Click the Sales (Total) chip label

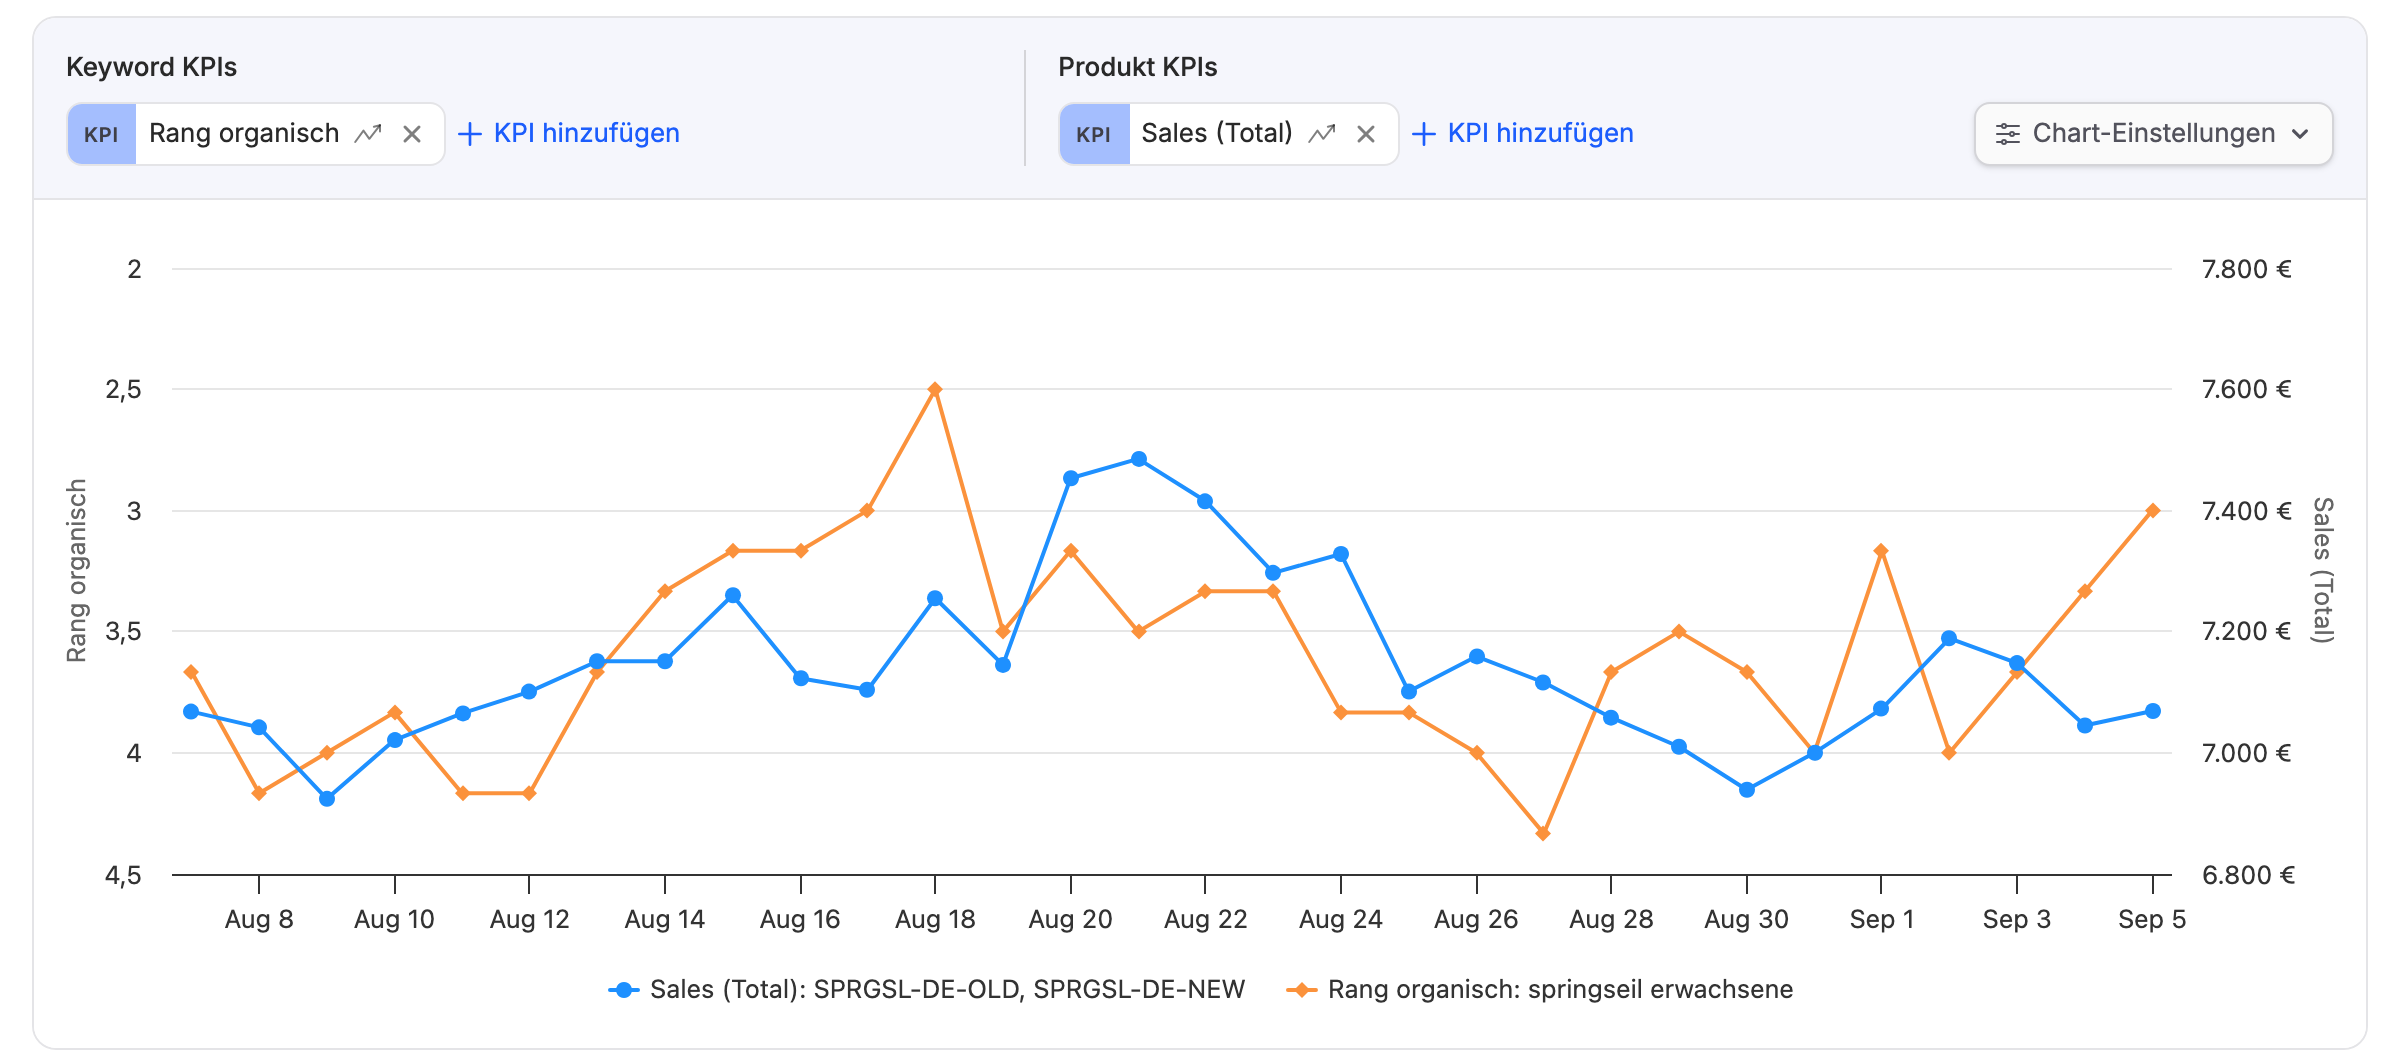1216,133
